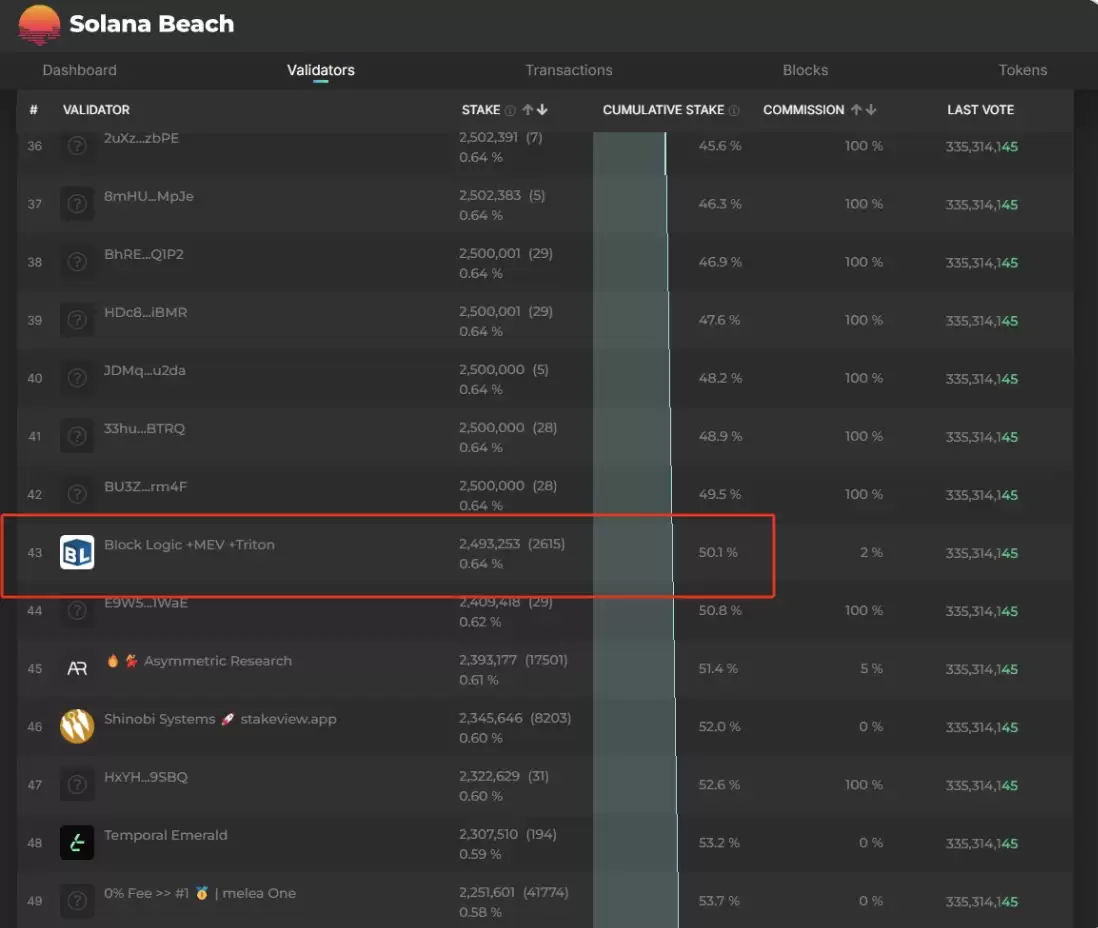This screenshot has height=928, width=1098.
Task: Click unknown validator icon for HxYH...9SBQ
Action: tap(77, 785)
